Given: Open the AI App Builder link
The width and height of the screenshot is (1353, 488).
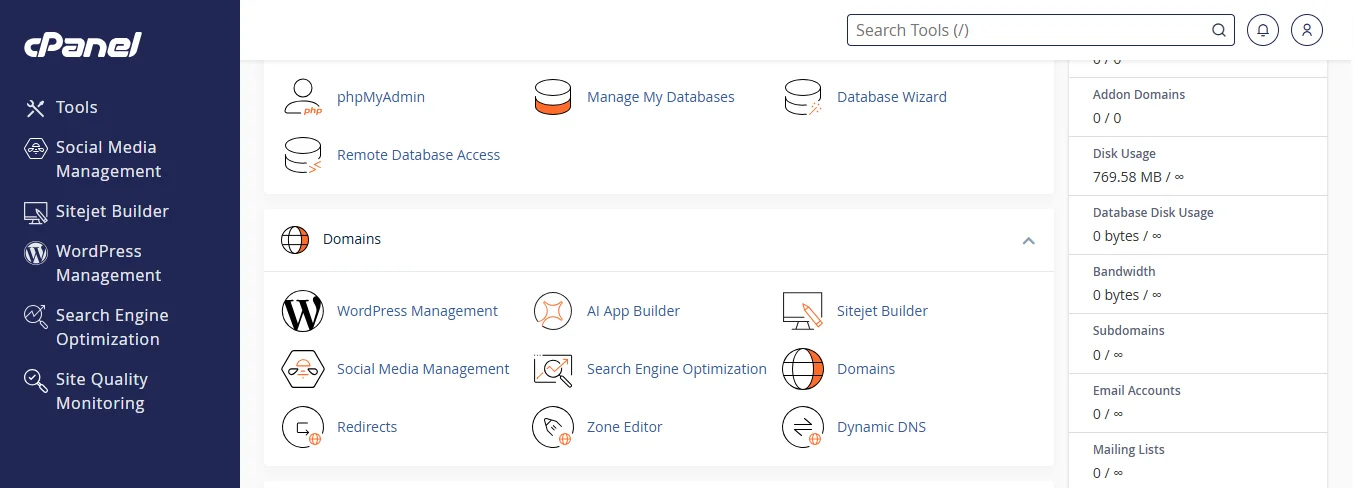Looking at the screenshot, I should pos(634,311).
